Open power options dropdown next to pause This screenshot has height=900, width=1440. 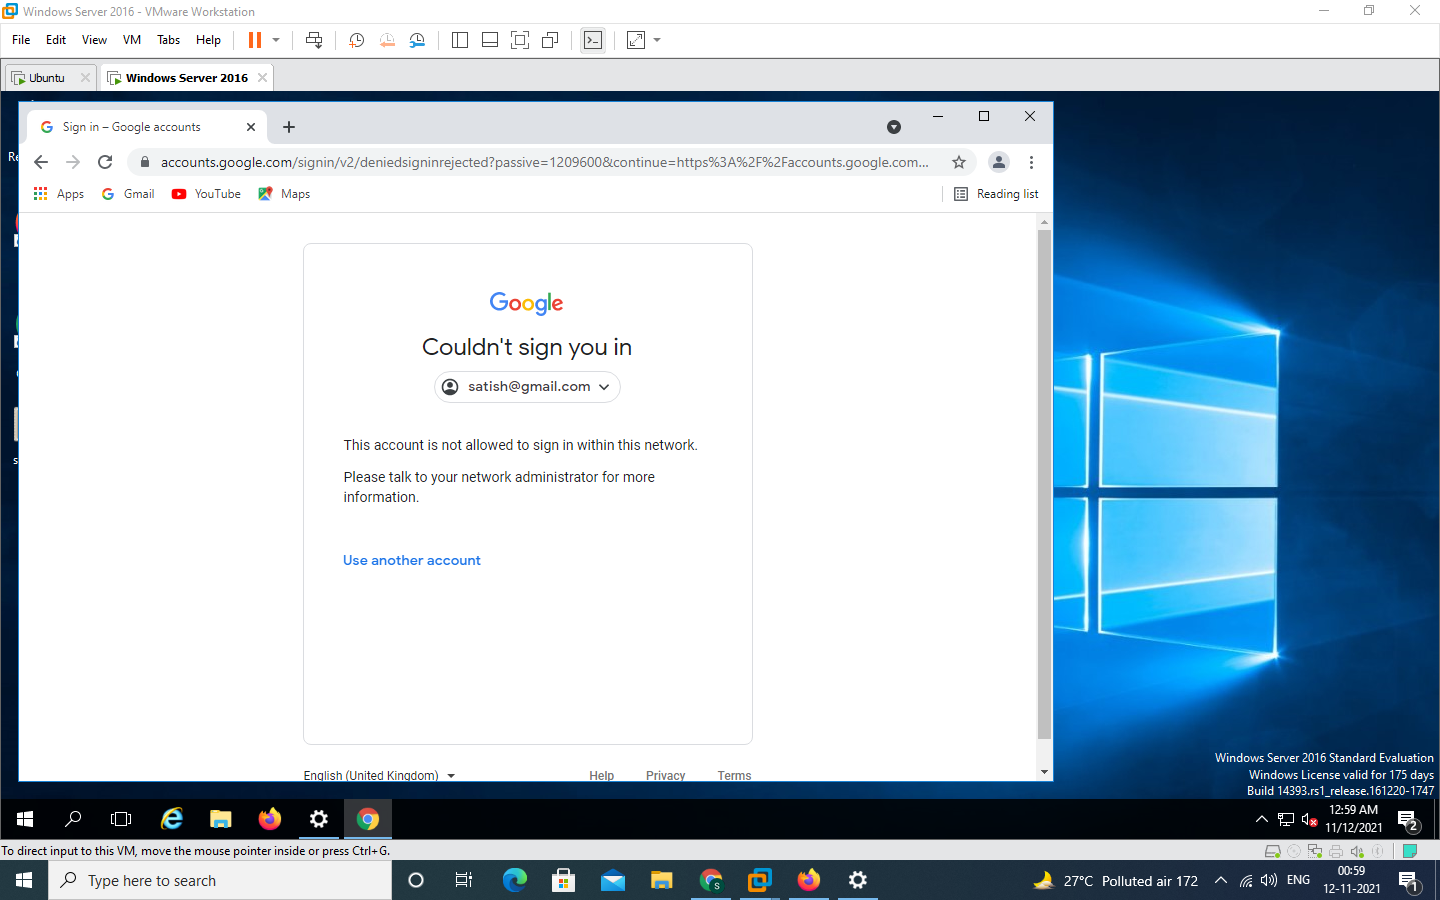point(276,40)
